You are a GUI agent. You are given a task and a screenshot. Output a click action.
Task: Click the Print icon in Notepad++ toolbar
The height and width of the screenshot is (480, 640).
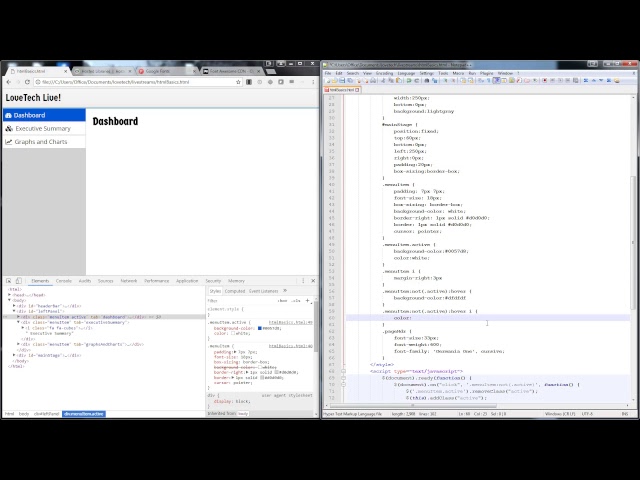pyautogui.click(x=373, y=80)
